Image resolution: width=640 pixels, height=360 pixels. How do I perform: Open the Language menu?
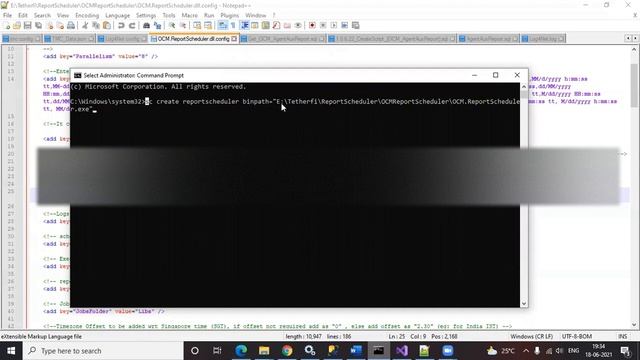point(117,15)
